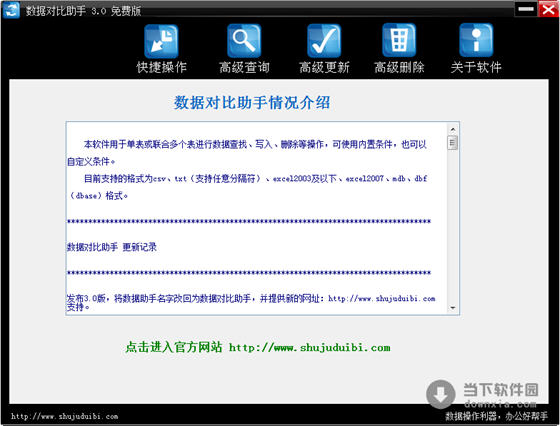Image resolution: width=560 pixels, height=426 pixels.
Task: Open the 高级删除 trash bin icon
Action: [399, 40]
